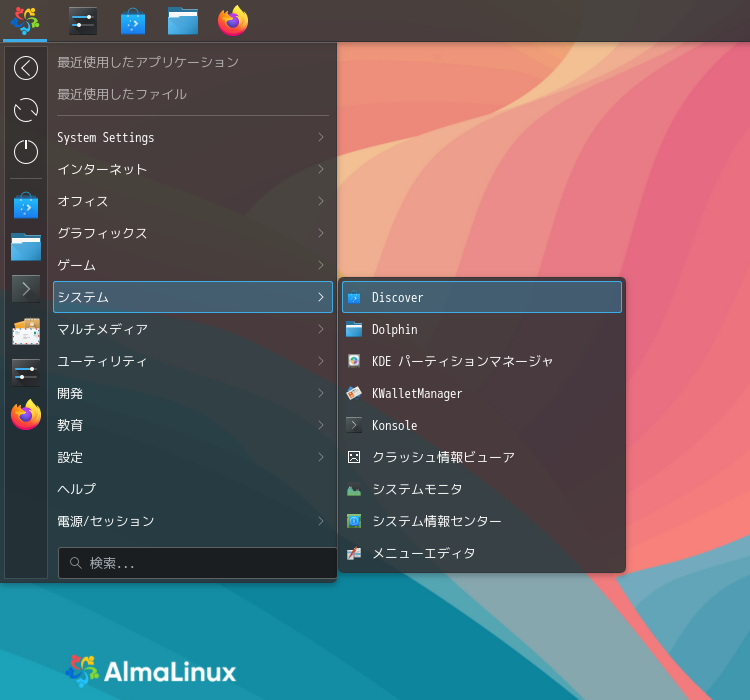Click the power off icon in sidebar
This screenshot has width=750, height=700.
click(x=26, y=152)
